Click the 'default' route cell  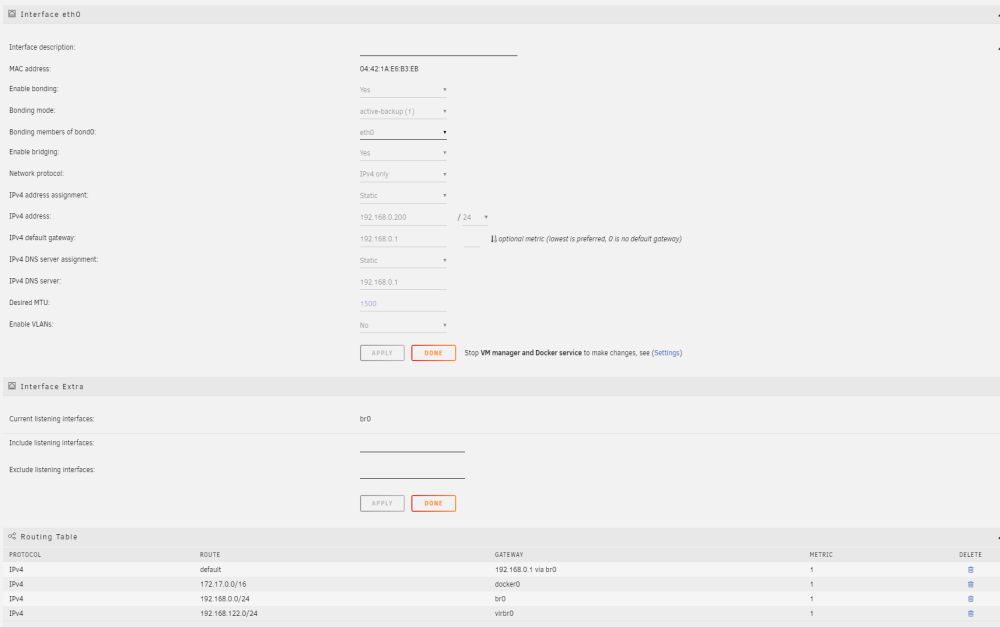[x=210, y=570]
